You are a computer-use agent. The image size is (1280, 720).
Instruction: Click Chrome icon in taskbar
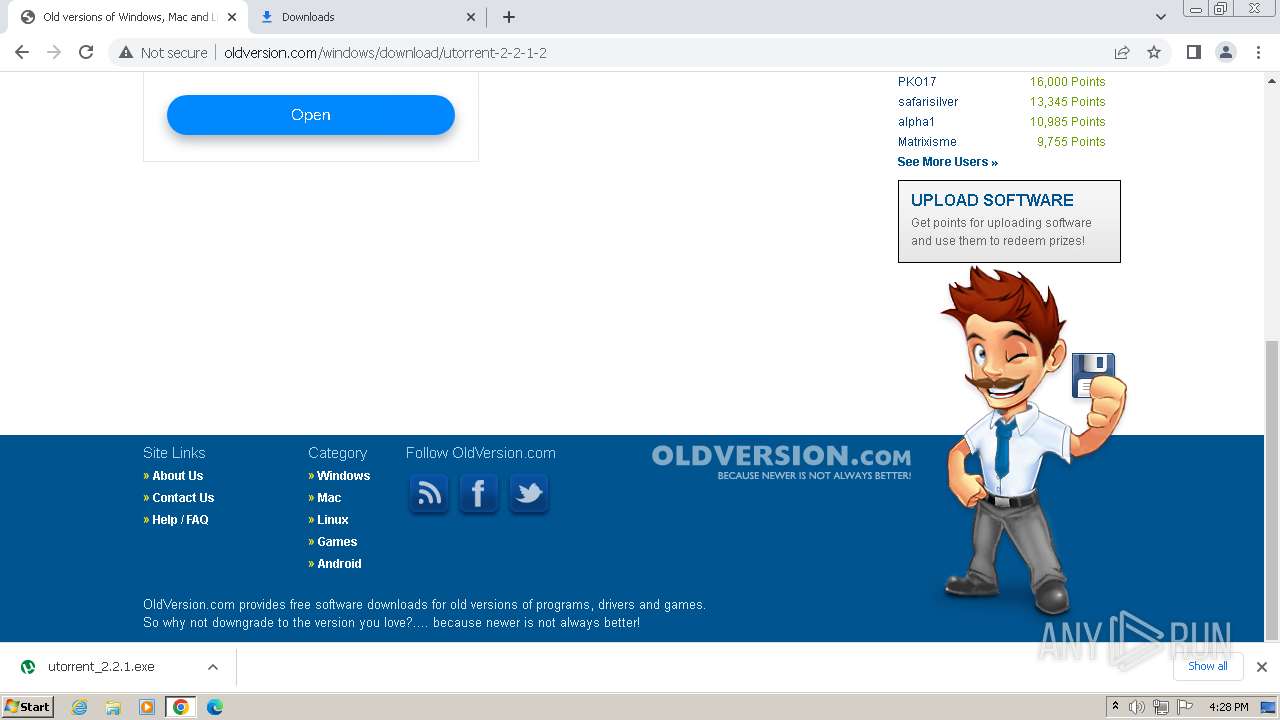[181, 707]
